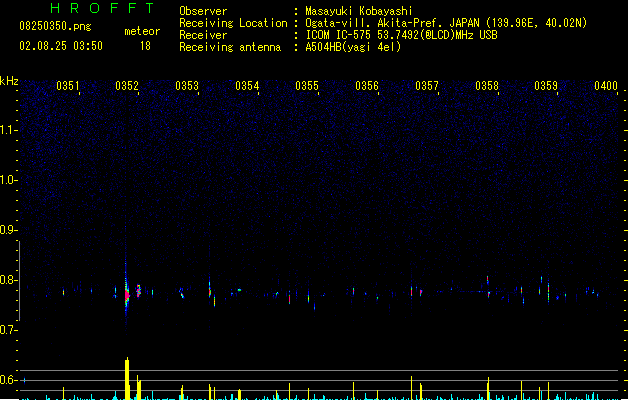Click the 0354 time marker
629x400 pixels.
247,86
